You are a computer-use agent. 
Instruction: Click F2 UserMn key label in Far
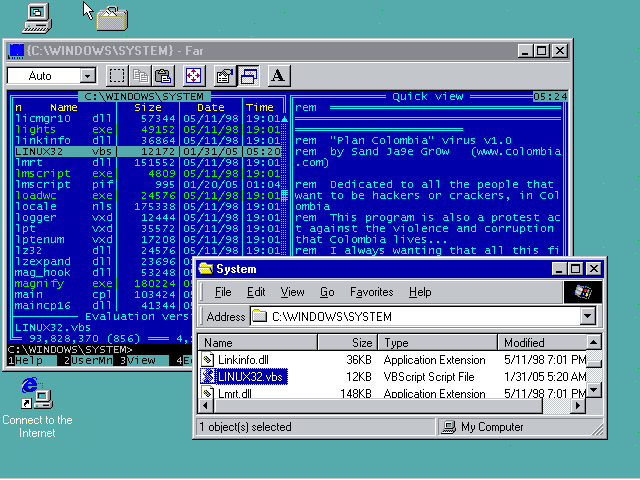coord(88,361)
